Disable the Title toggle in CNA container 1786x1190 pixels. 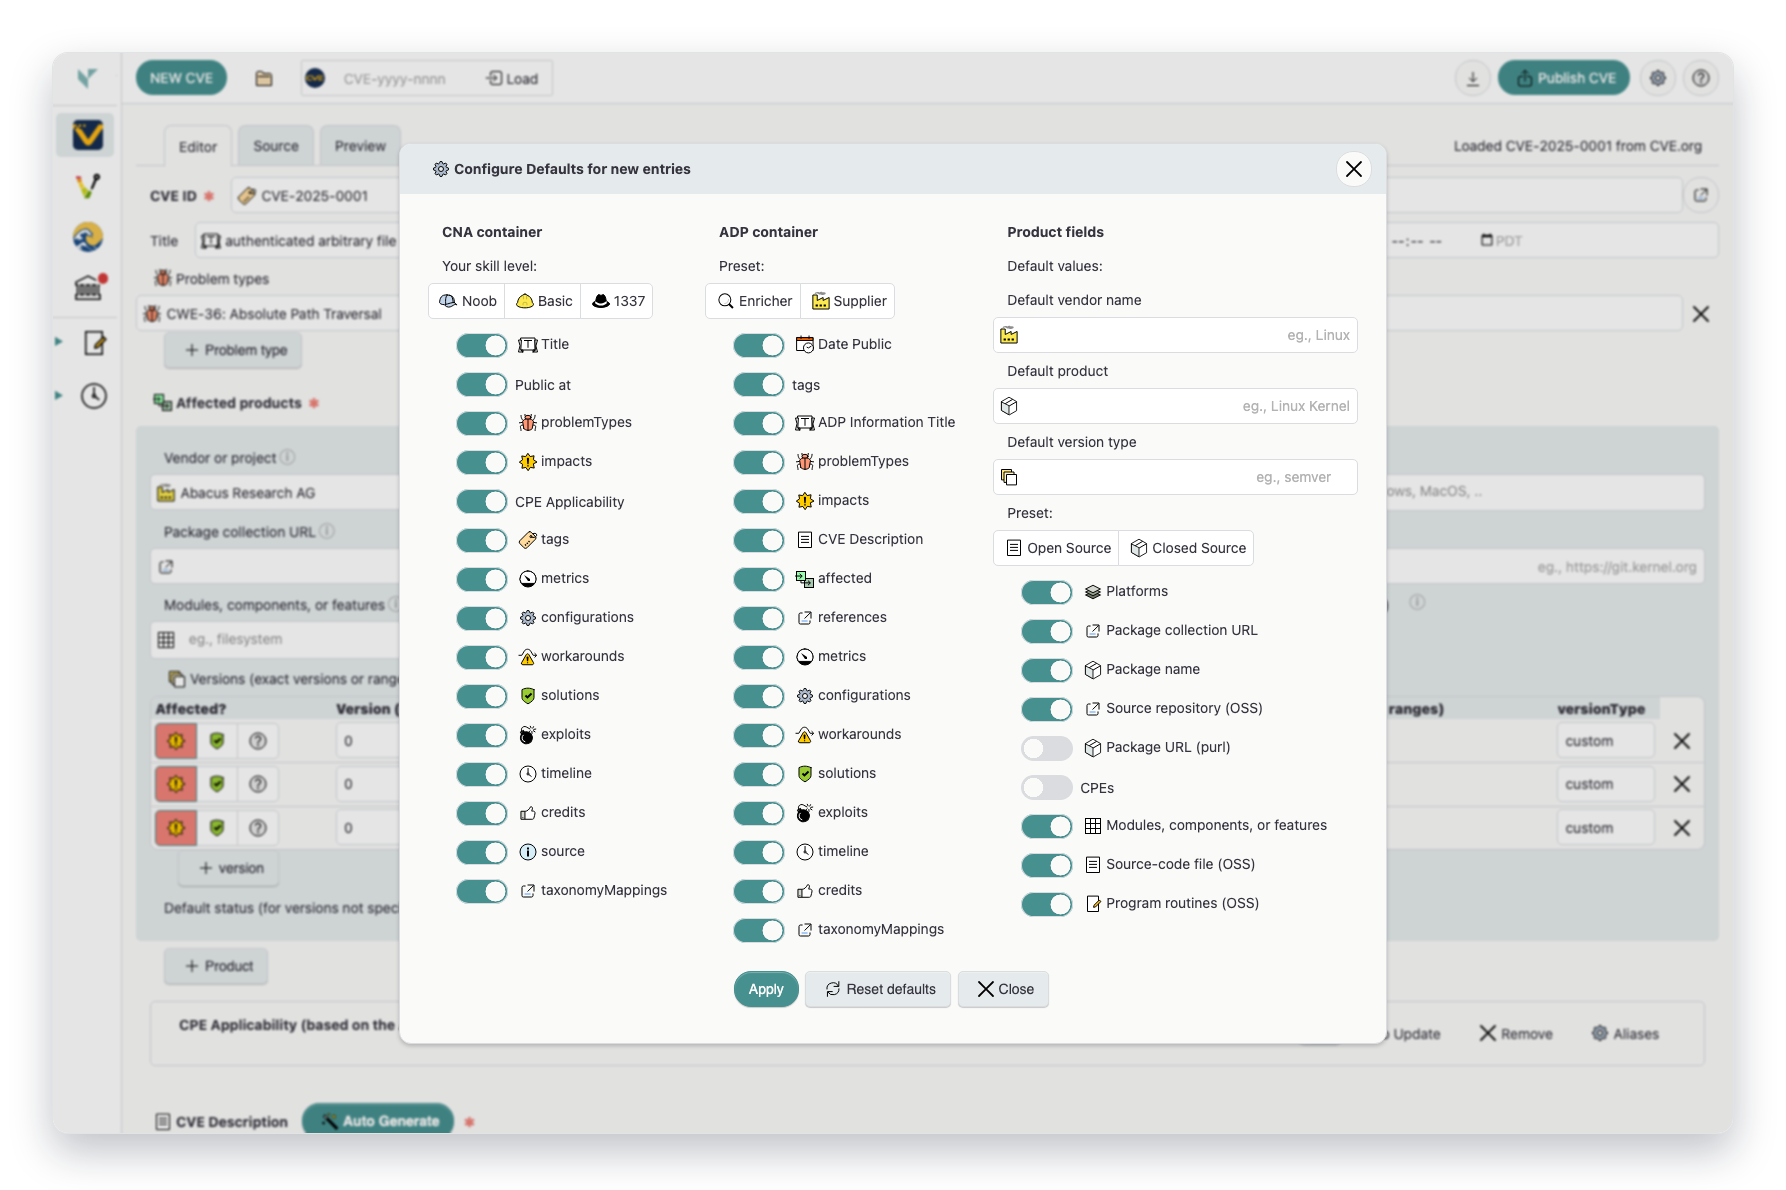point(481,345)
